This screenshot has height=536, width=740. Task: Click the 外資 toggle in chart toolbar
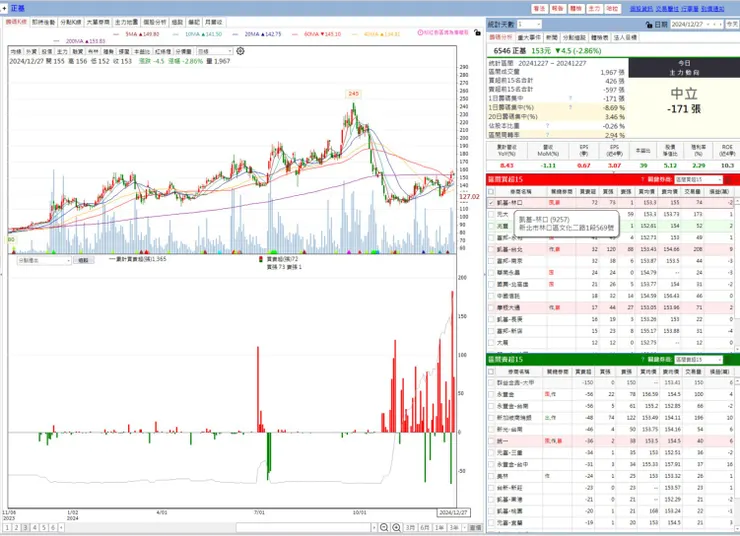[x=32, y=51]
